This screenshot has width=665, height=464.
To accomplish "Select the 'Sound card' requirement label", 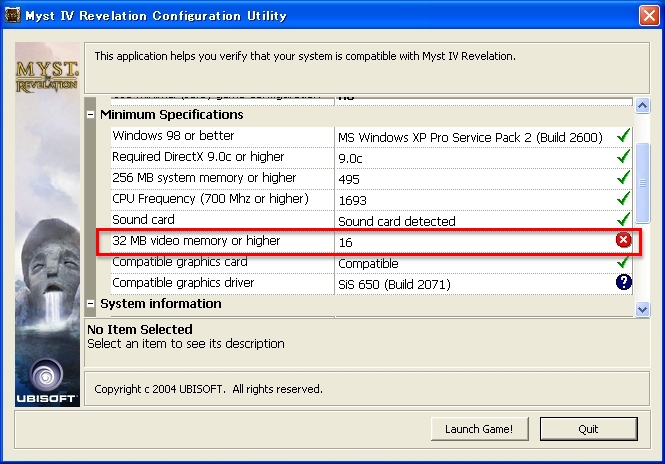I will click(x=143, y=220).
